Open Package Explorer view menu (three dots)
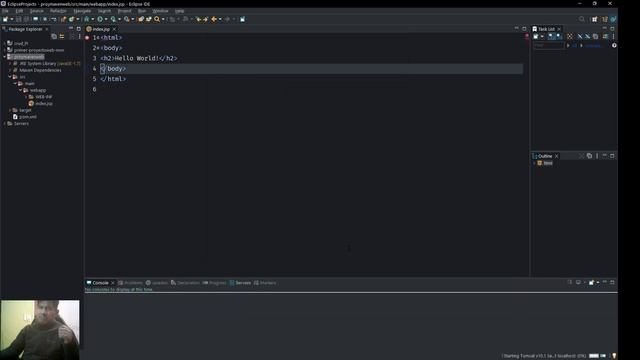This screenshot has height=360, width=640. (80, 36)
